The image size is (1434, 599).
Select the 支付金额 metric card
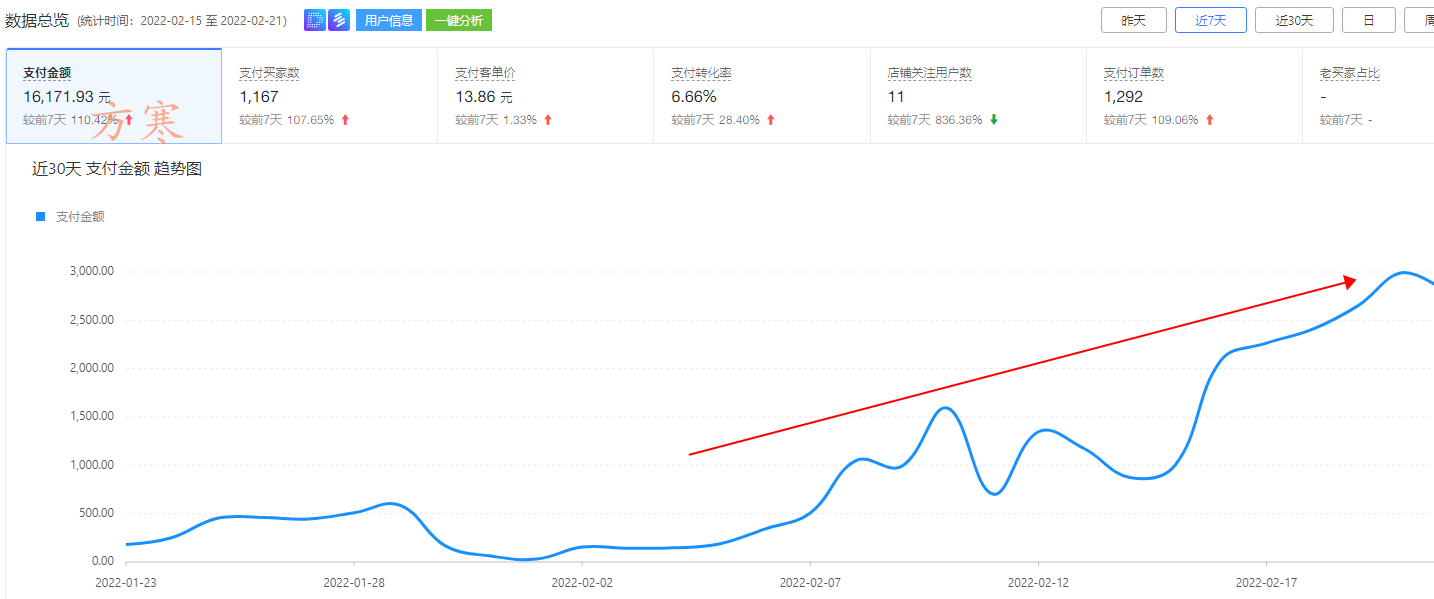[x=113, y=96]
